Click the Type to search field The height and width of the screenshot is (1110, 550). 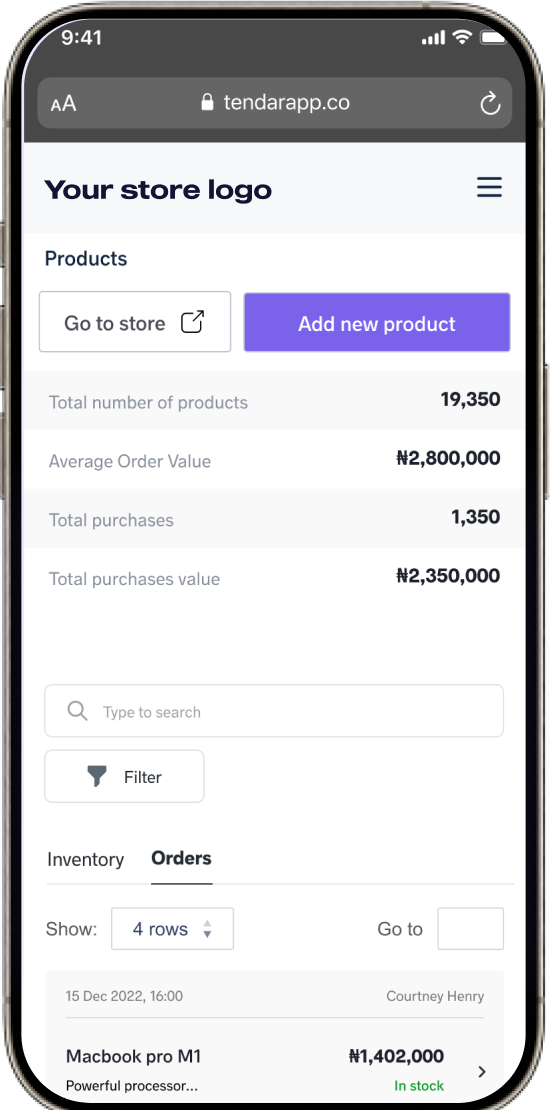(x=274, y=711)
